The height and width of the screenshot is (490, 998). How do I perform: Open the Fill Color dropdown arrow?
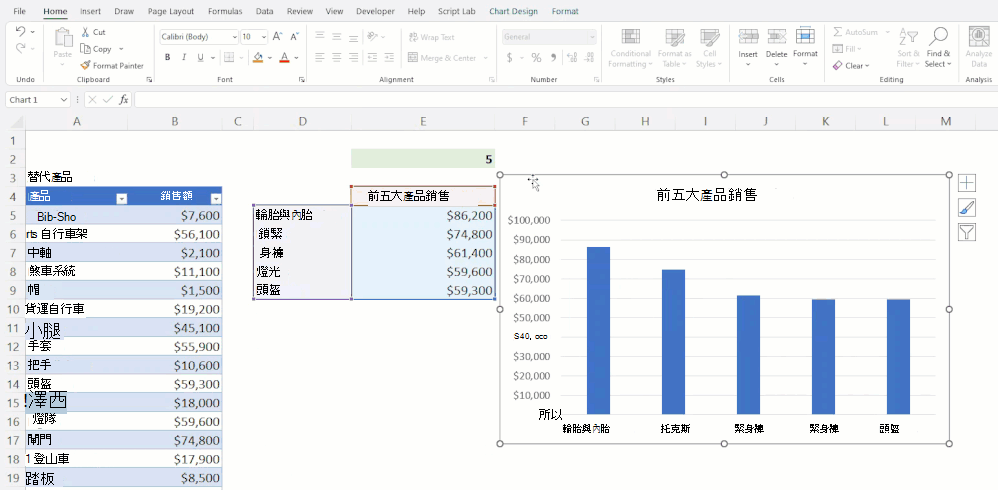[270, 58]
